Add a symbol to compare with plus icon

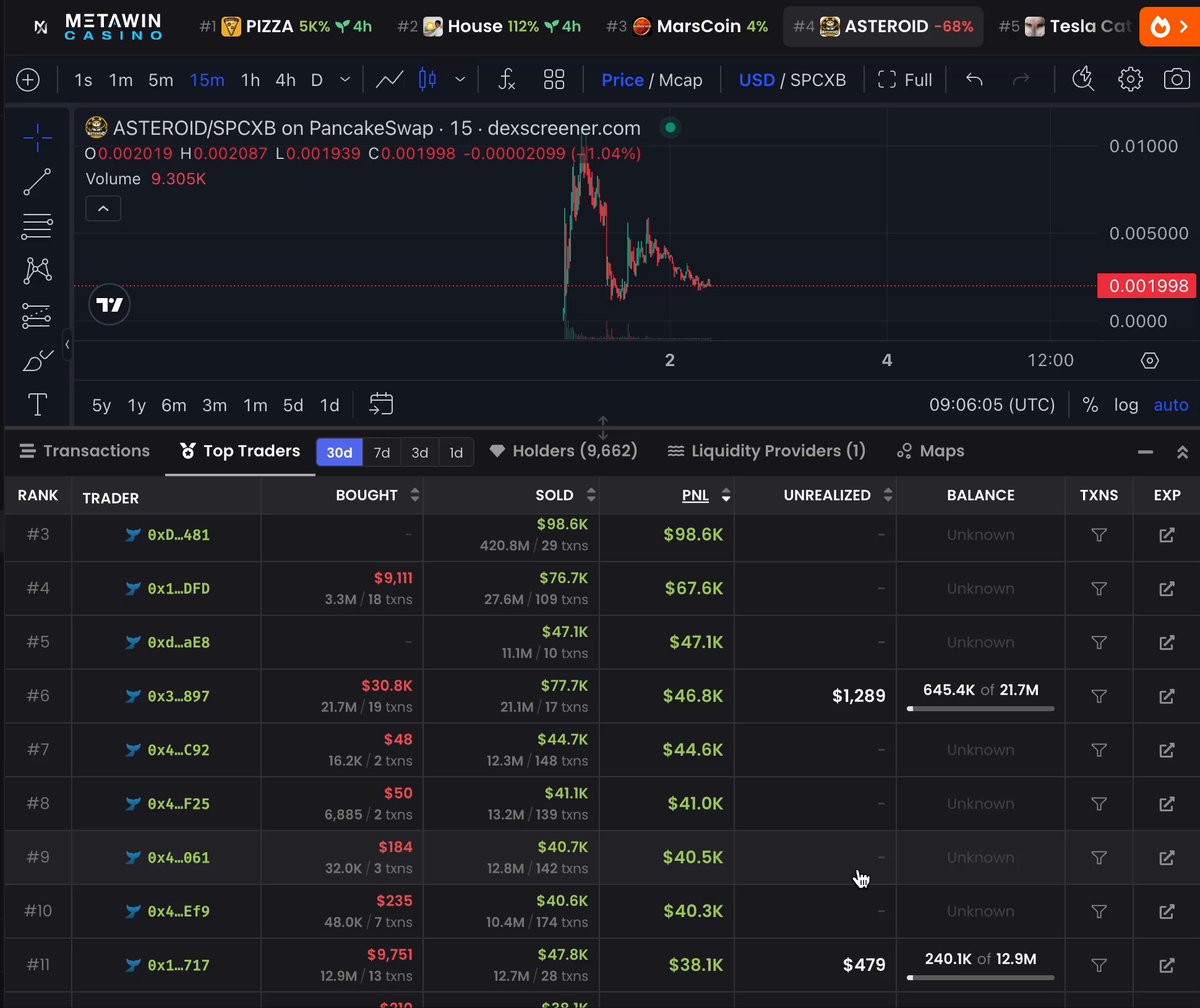[x=28, y=80]
